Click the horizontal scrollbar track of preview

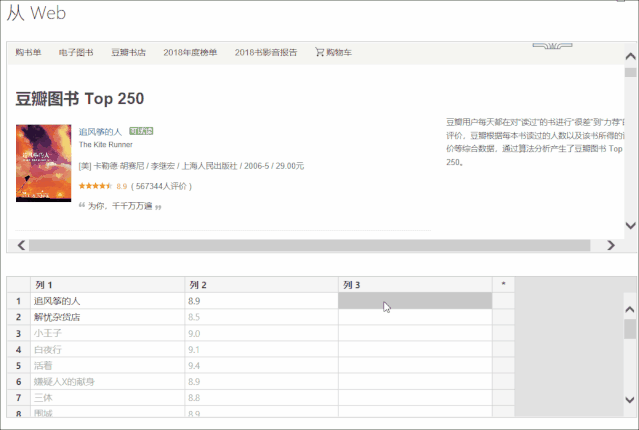pyautogui.click(x=309, y=245)
